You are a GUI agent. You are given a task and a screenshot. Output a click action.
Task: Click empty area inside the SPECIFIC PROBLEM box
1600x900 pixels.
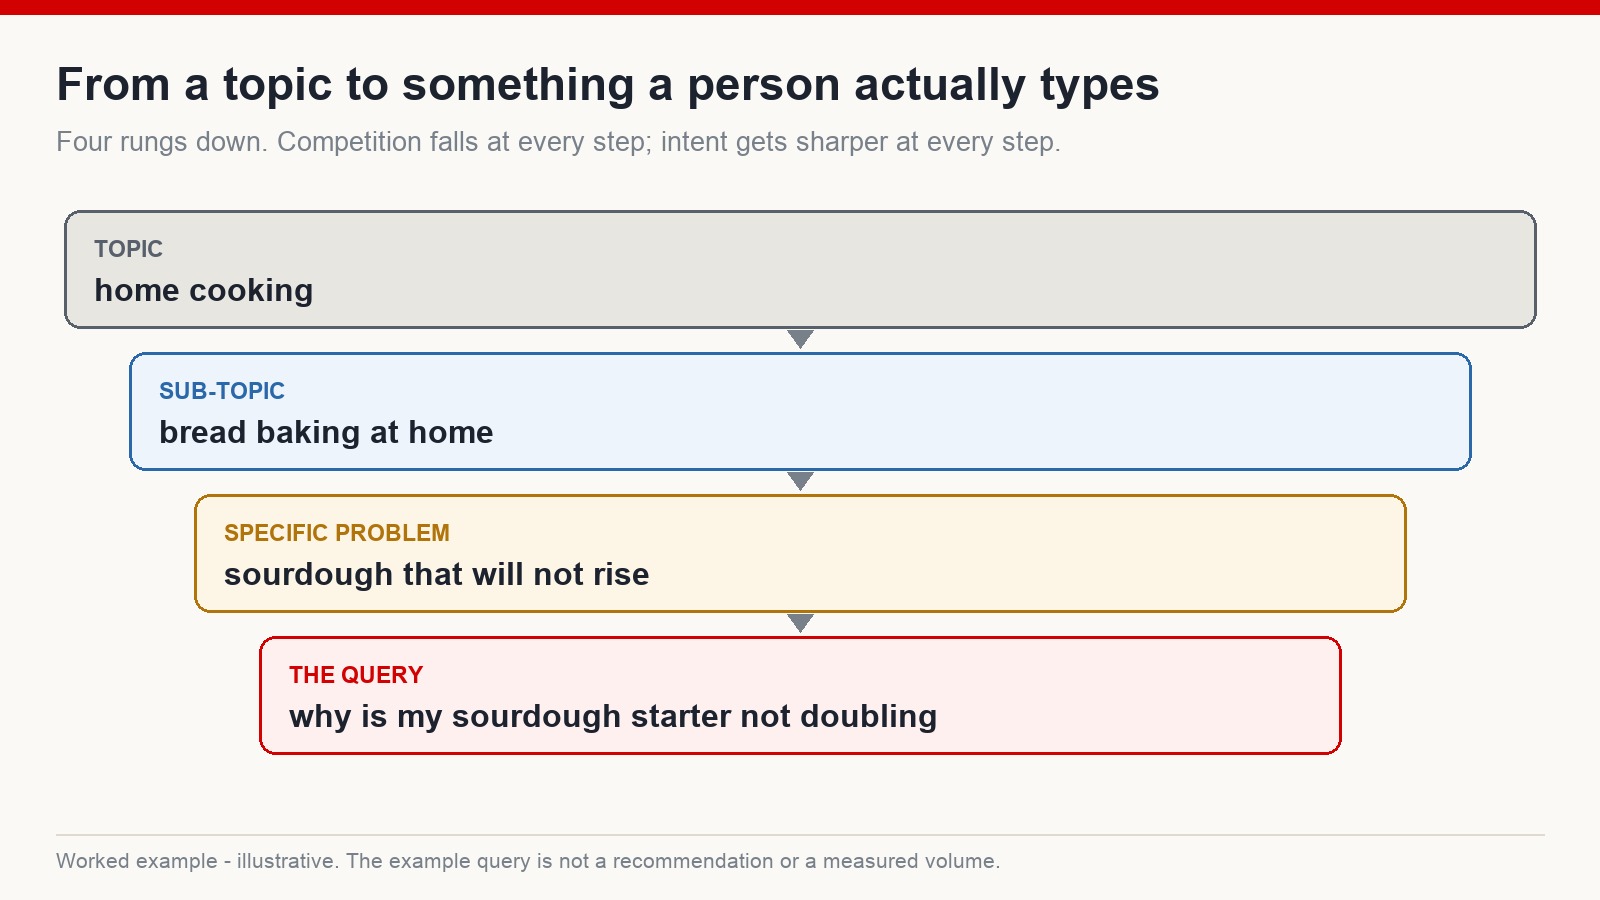[x=1000, y=554]
